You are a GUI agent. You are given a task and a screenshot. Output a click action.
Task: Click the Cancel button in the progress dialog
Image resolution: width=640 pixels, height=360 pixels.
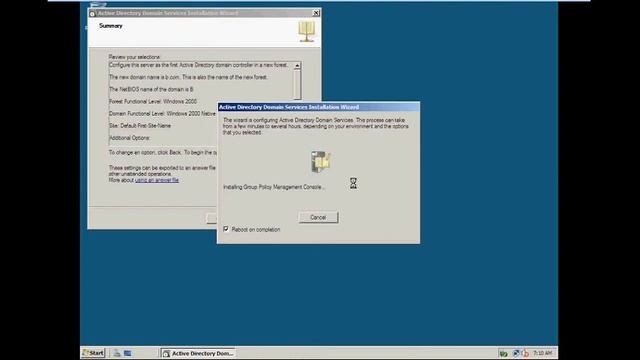click(x=318, y=217)
